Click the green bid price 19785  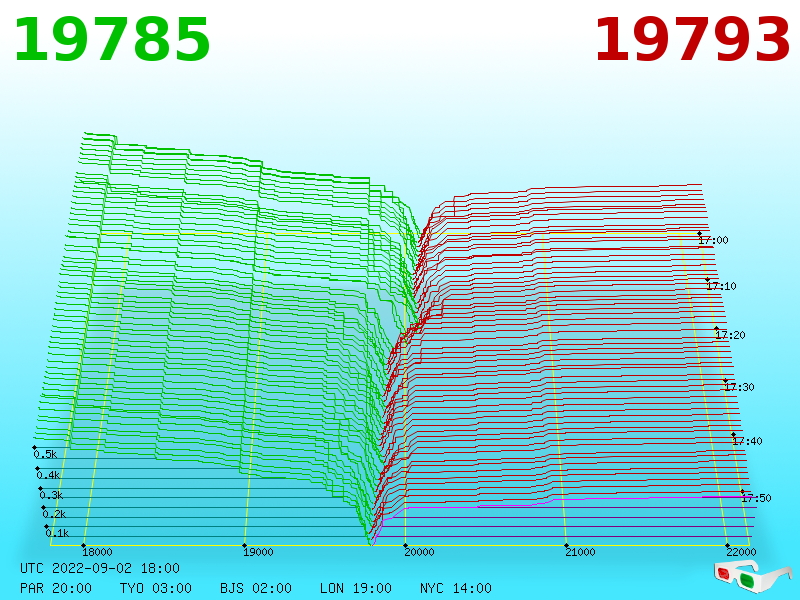coord(112,40)
